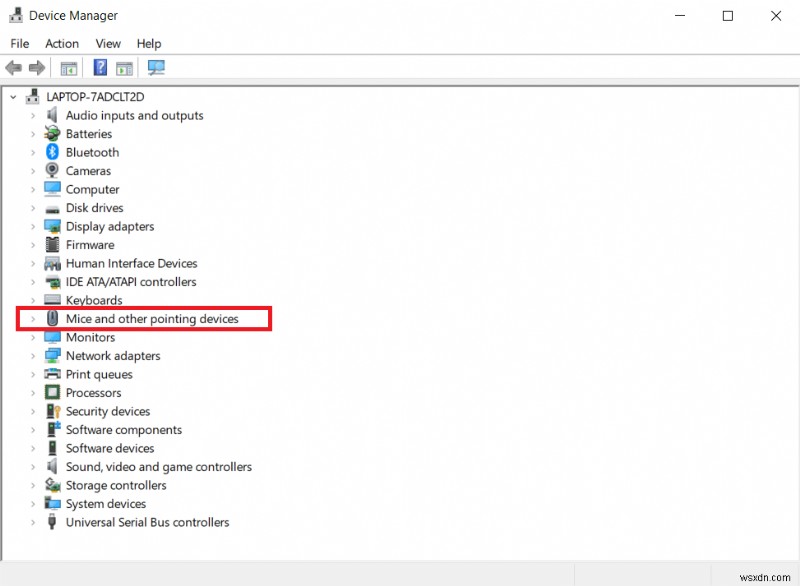This screenshot has width=800, height=586.
Task: Click the Audio inputs speaker icon
Action: 52,115
